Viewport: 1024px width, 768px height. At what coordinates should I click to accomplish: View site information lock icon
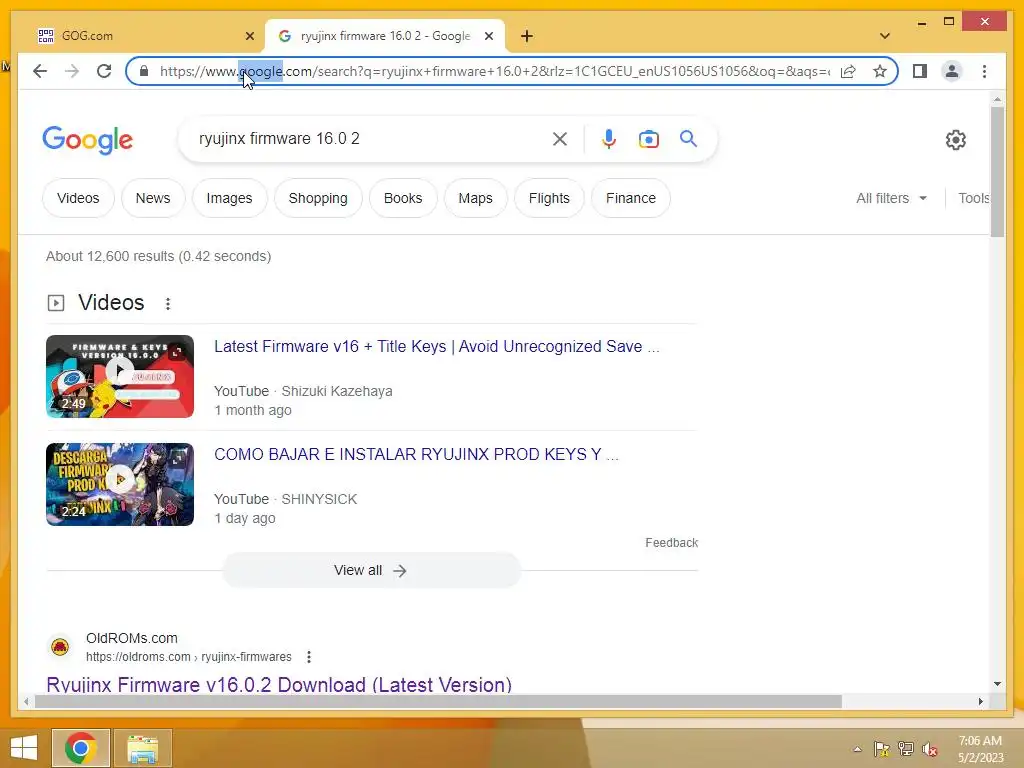144,71
